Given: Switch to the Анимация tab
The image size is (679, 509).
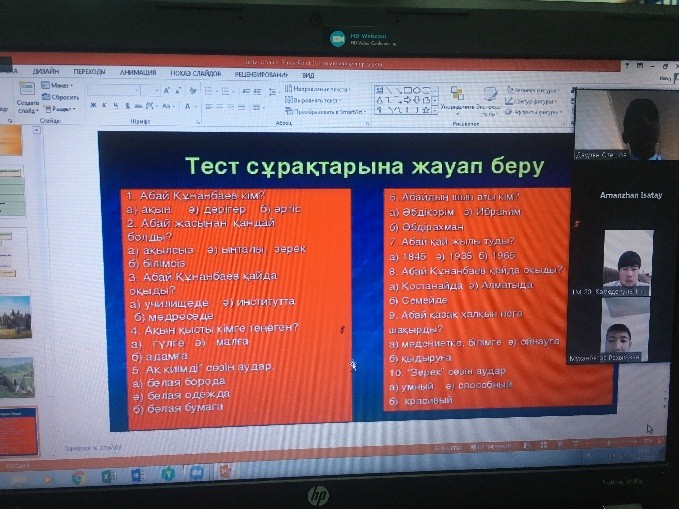Looking at the screenshot, I should (x=137, y=72).
